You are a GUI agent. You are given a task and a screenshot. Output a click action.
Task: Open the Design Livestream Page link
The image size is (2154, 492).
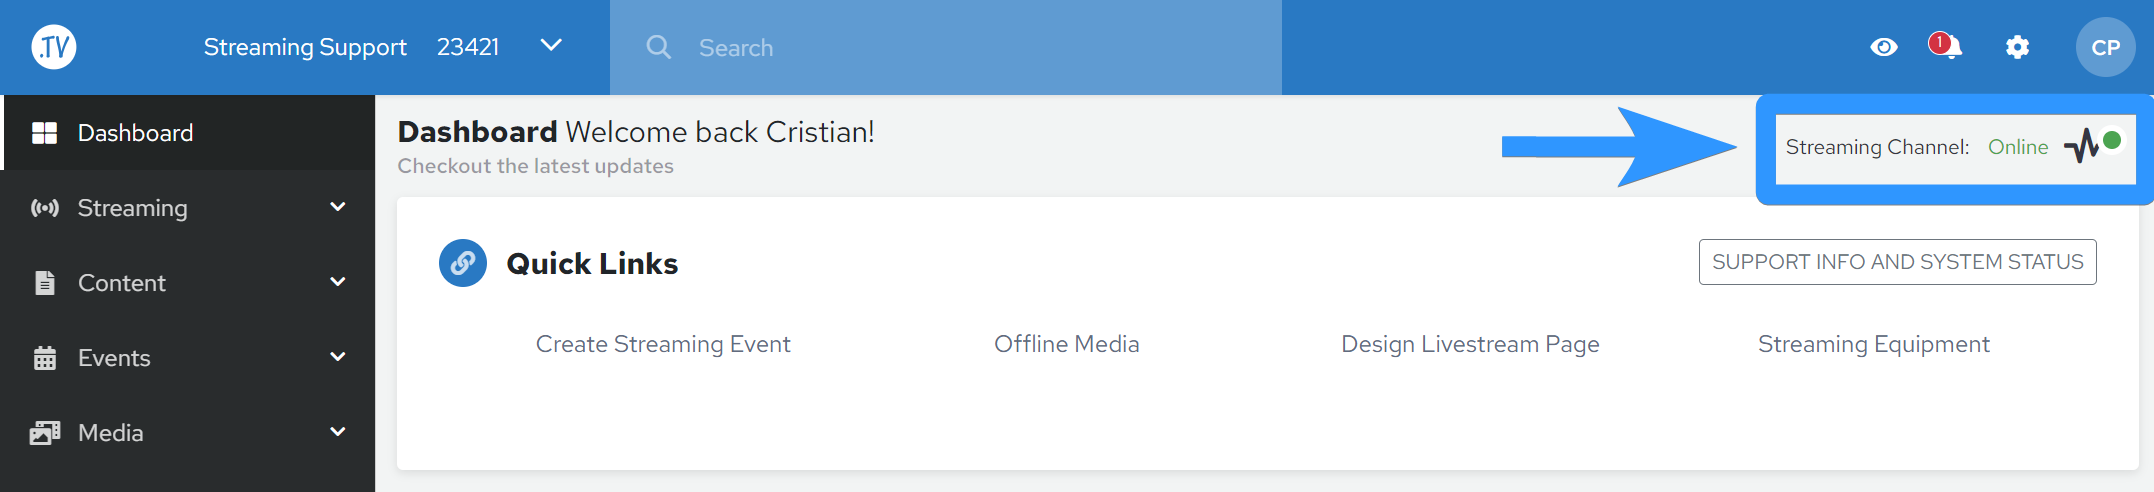1470,344
